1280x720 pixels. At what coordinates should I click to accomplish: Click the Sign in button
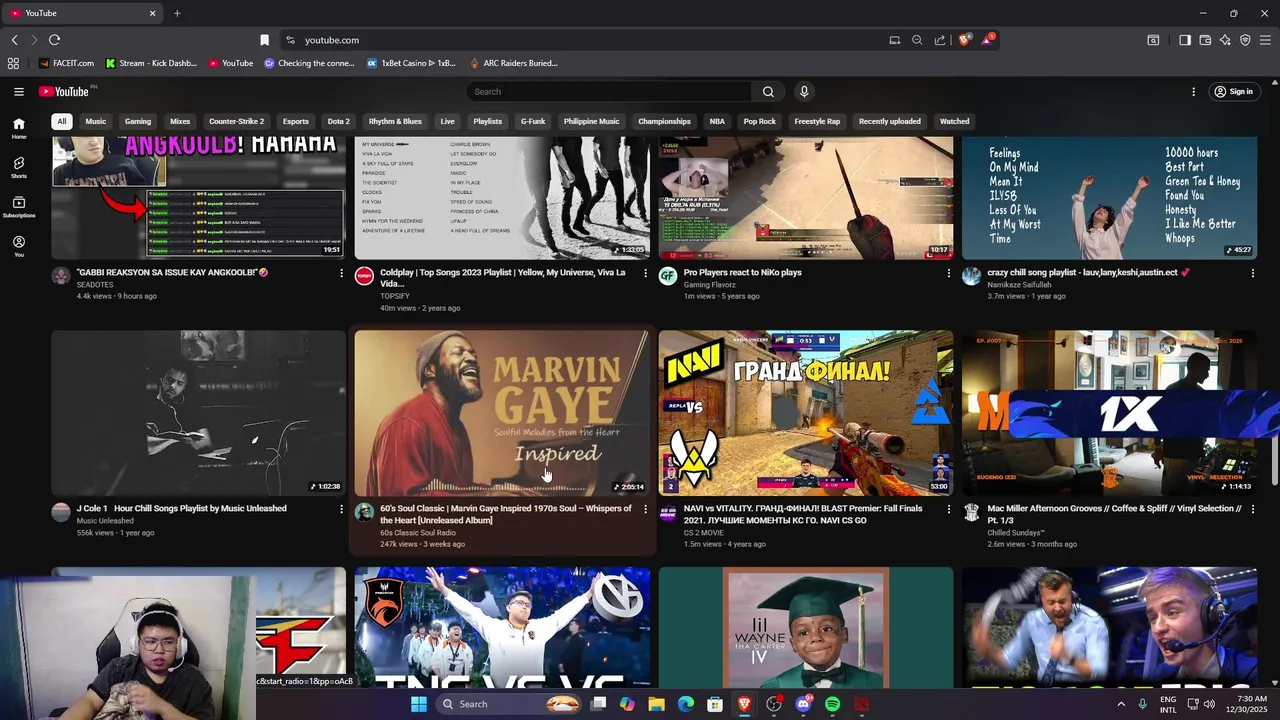(x=1233, y=91)
